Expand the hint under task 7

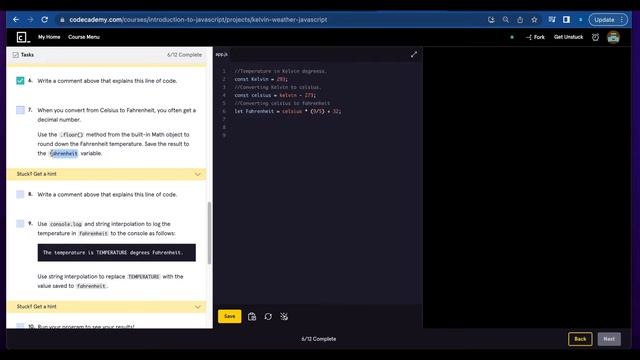tap(107, 174)
